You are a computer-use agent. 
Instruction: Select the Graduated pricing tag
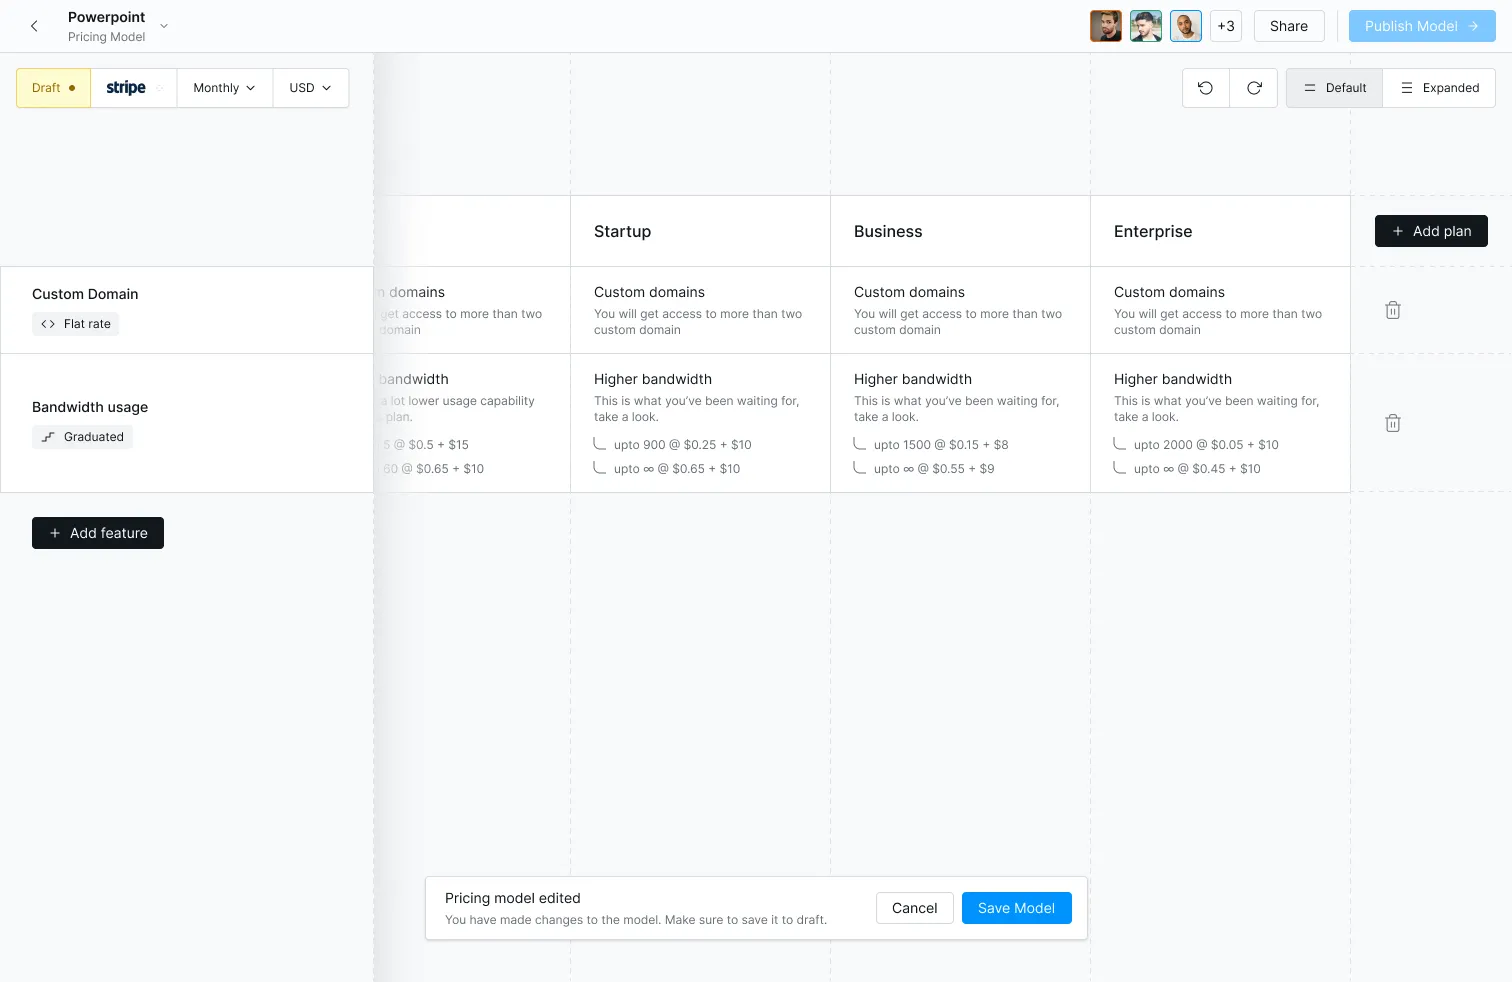point(83,437)
